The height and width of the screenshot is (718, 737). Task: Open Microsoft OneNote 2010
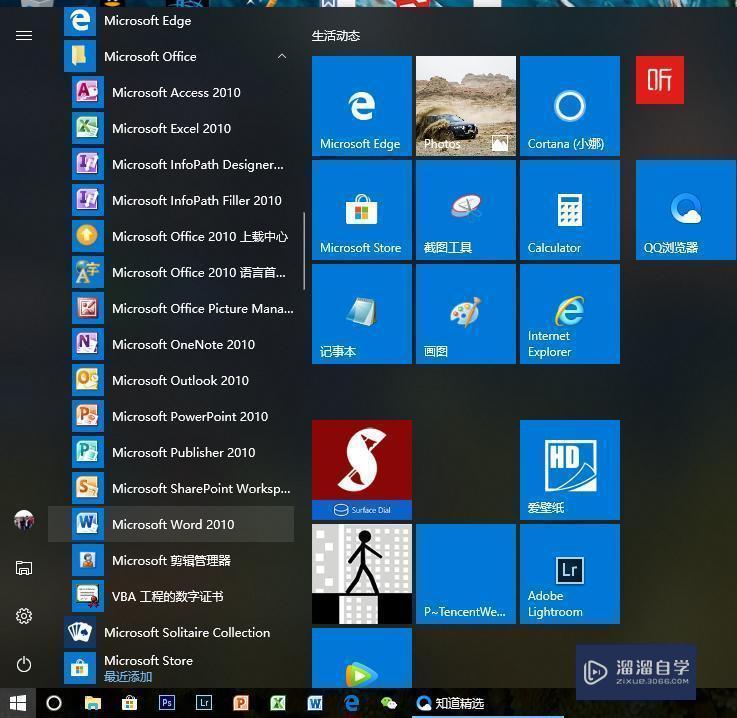(x=171, y=344)
